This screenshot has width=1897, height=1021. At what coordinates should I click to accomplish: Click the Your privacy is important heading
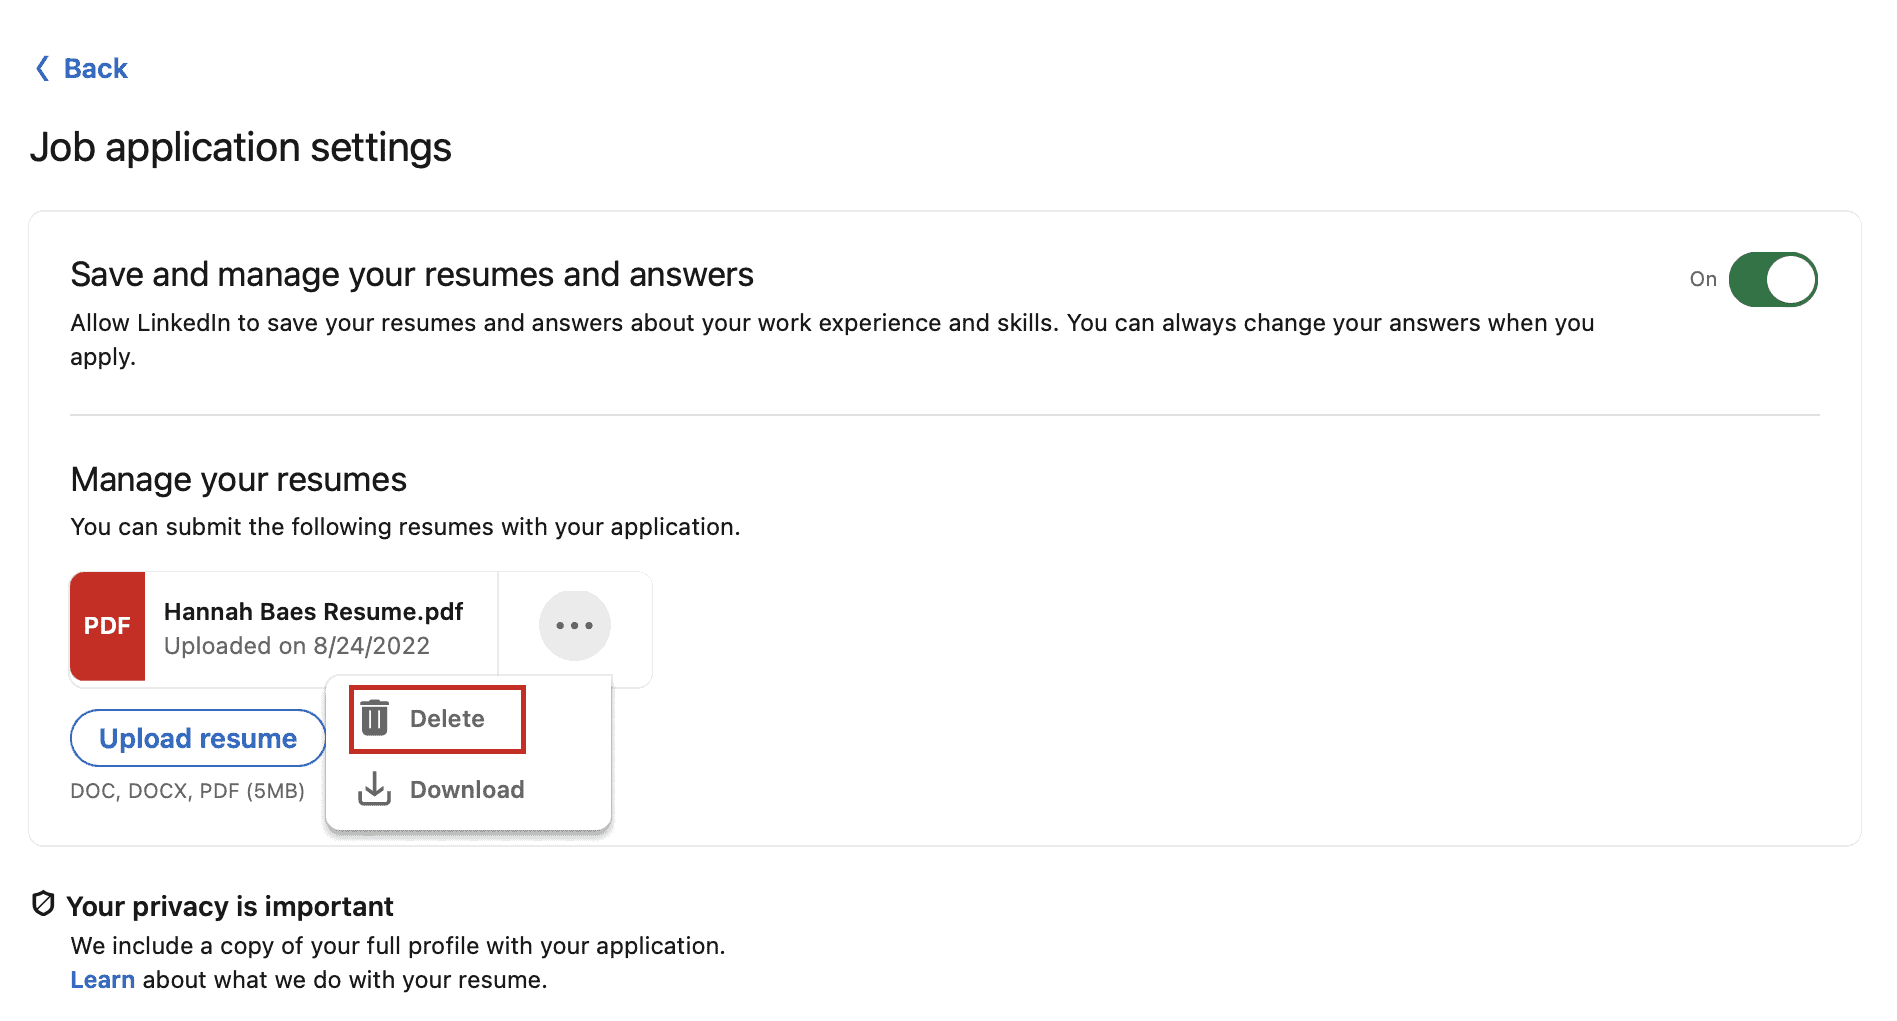pos(229,906)
